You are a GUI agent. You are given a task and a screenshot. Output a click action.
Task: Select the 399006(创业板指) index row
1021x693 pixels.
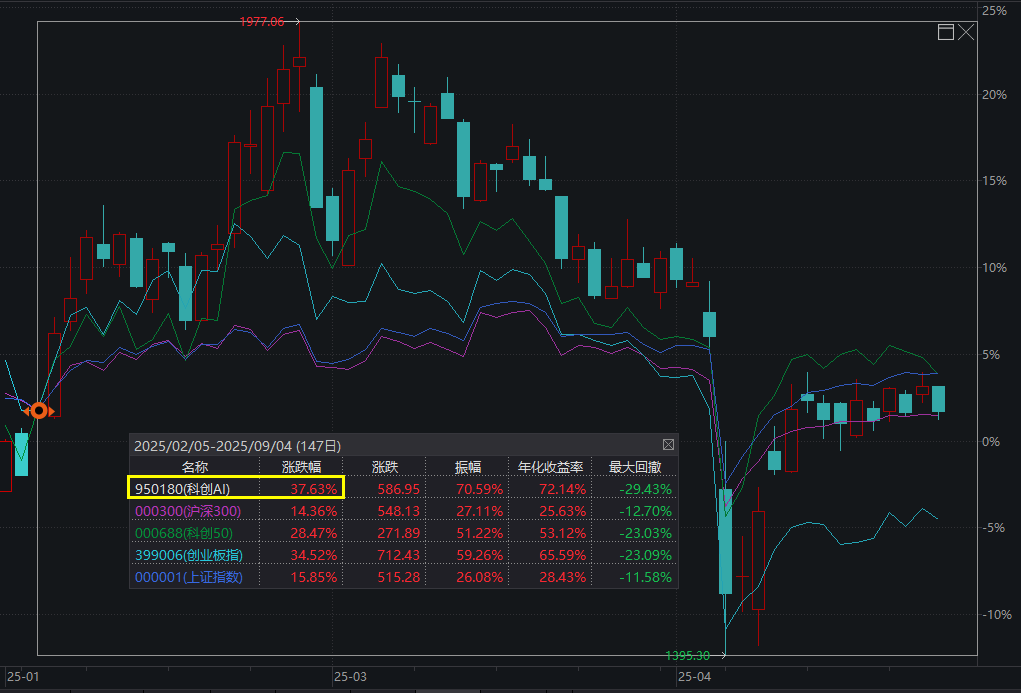click(190, 554)
